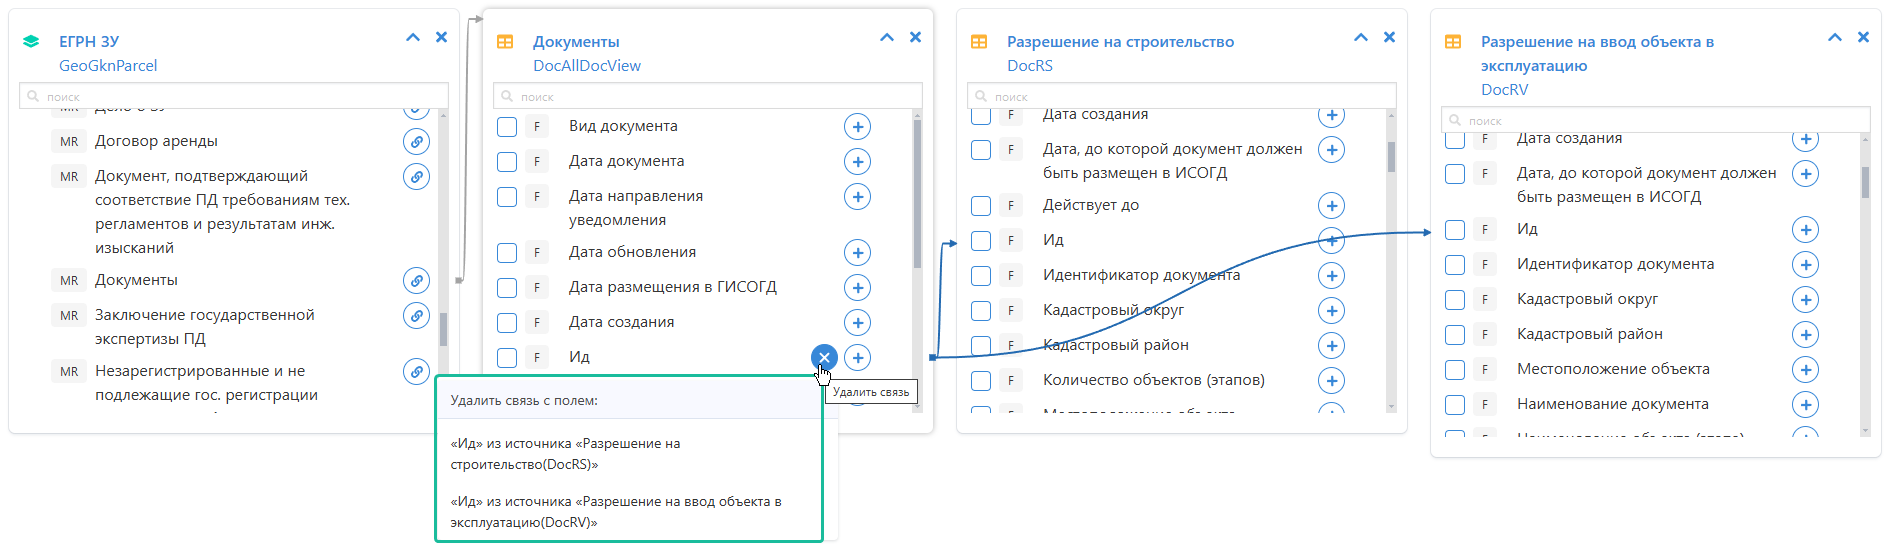
Task: Check Идентификатор документа checkbox in DocRS panel
Action: 981,276
